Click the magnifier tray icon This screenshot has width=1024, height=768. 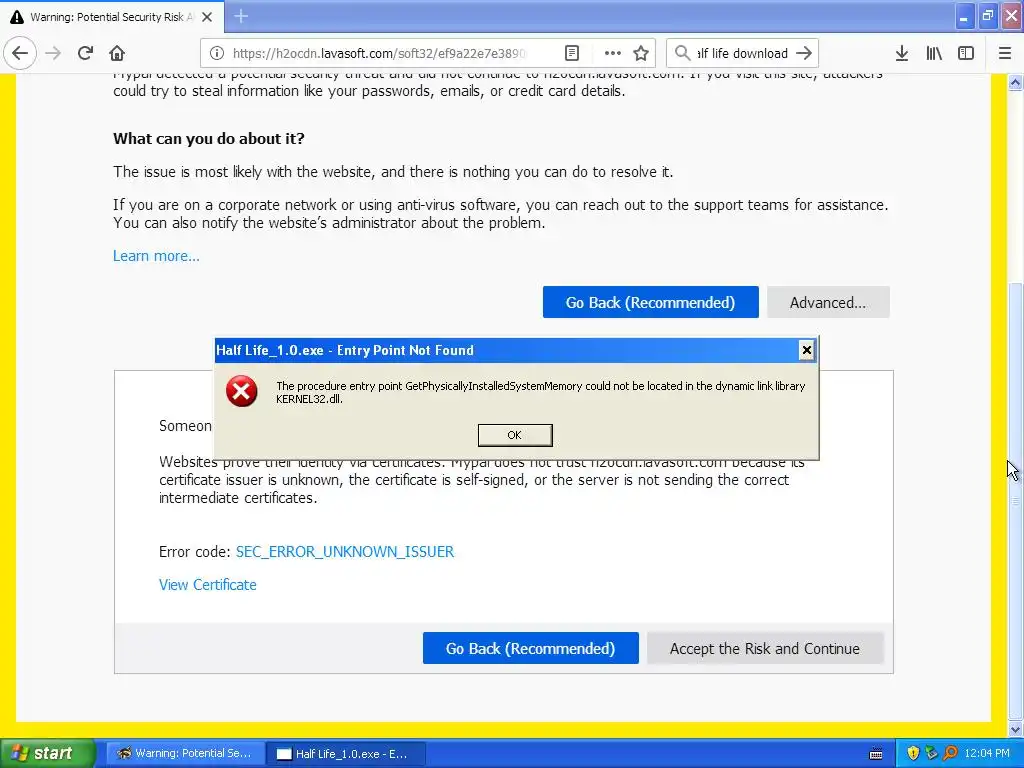(x=950, y=754)
